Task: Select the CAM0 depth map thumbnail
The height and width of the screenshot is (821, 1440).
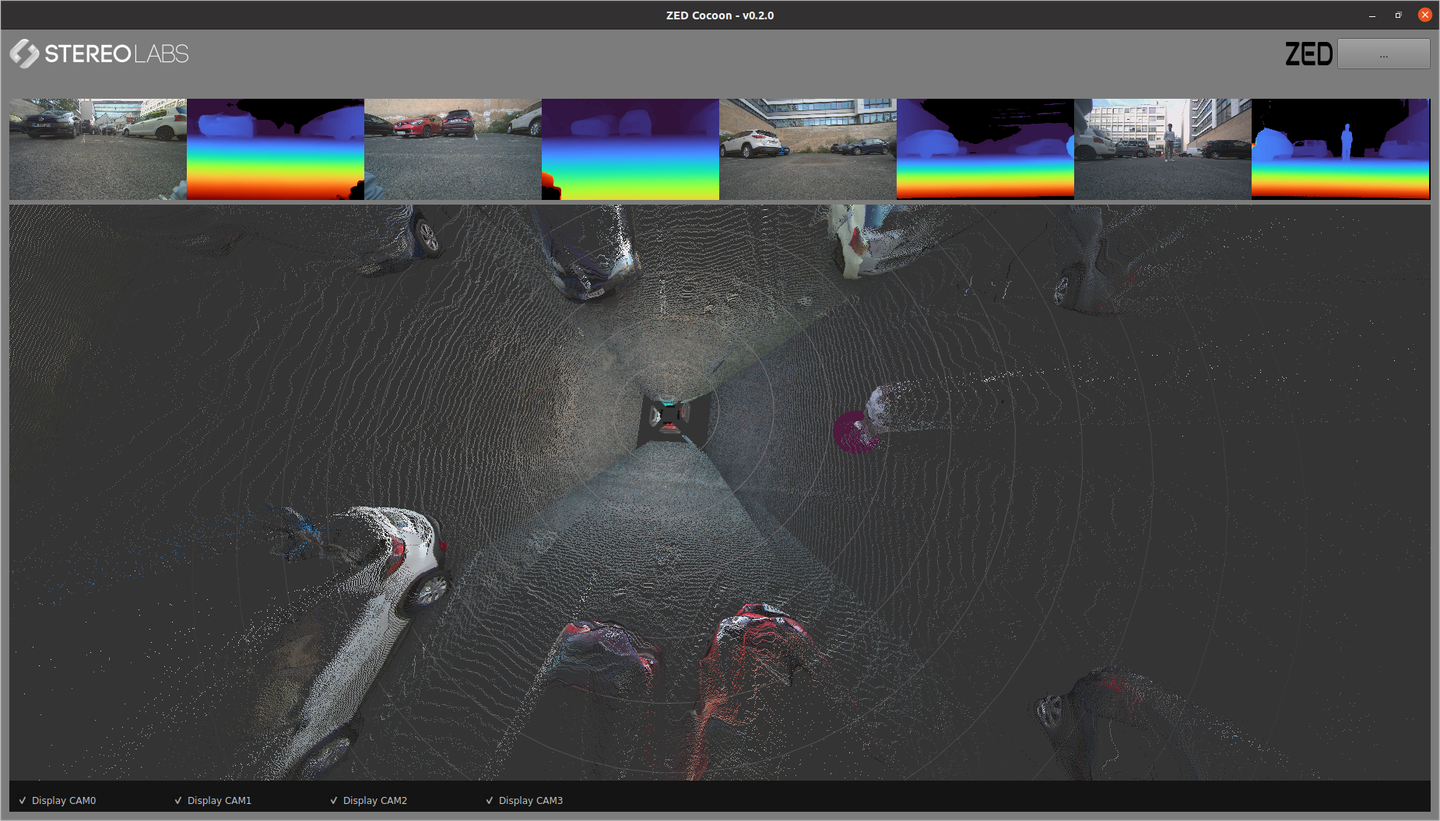Action: click(x=275, y=148)
